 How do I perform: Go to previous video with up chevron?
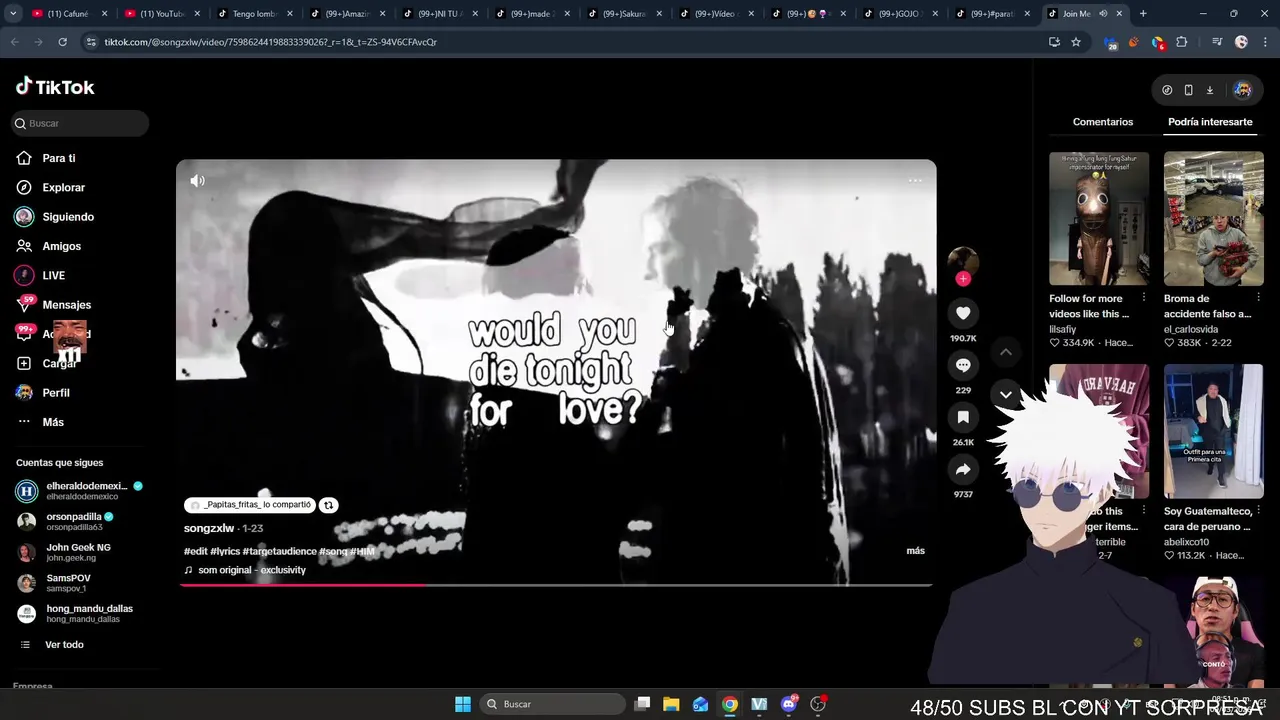click(x=1006, y=352)
